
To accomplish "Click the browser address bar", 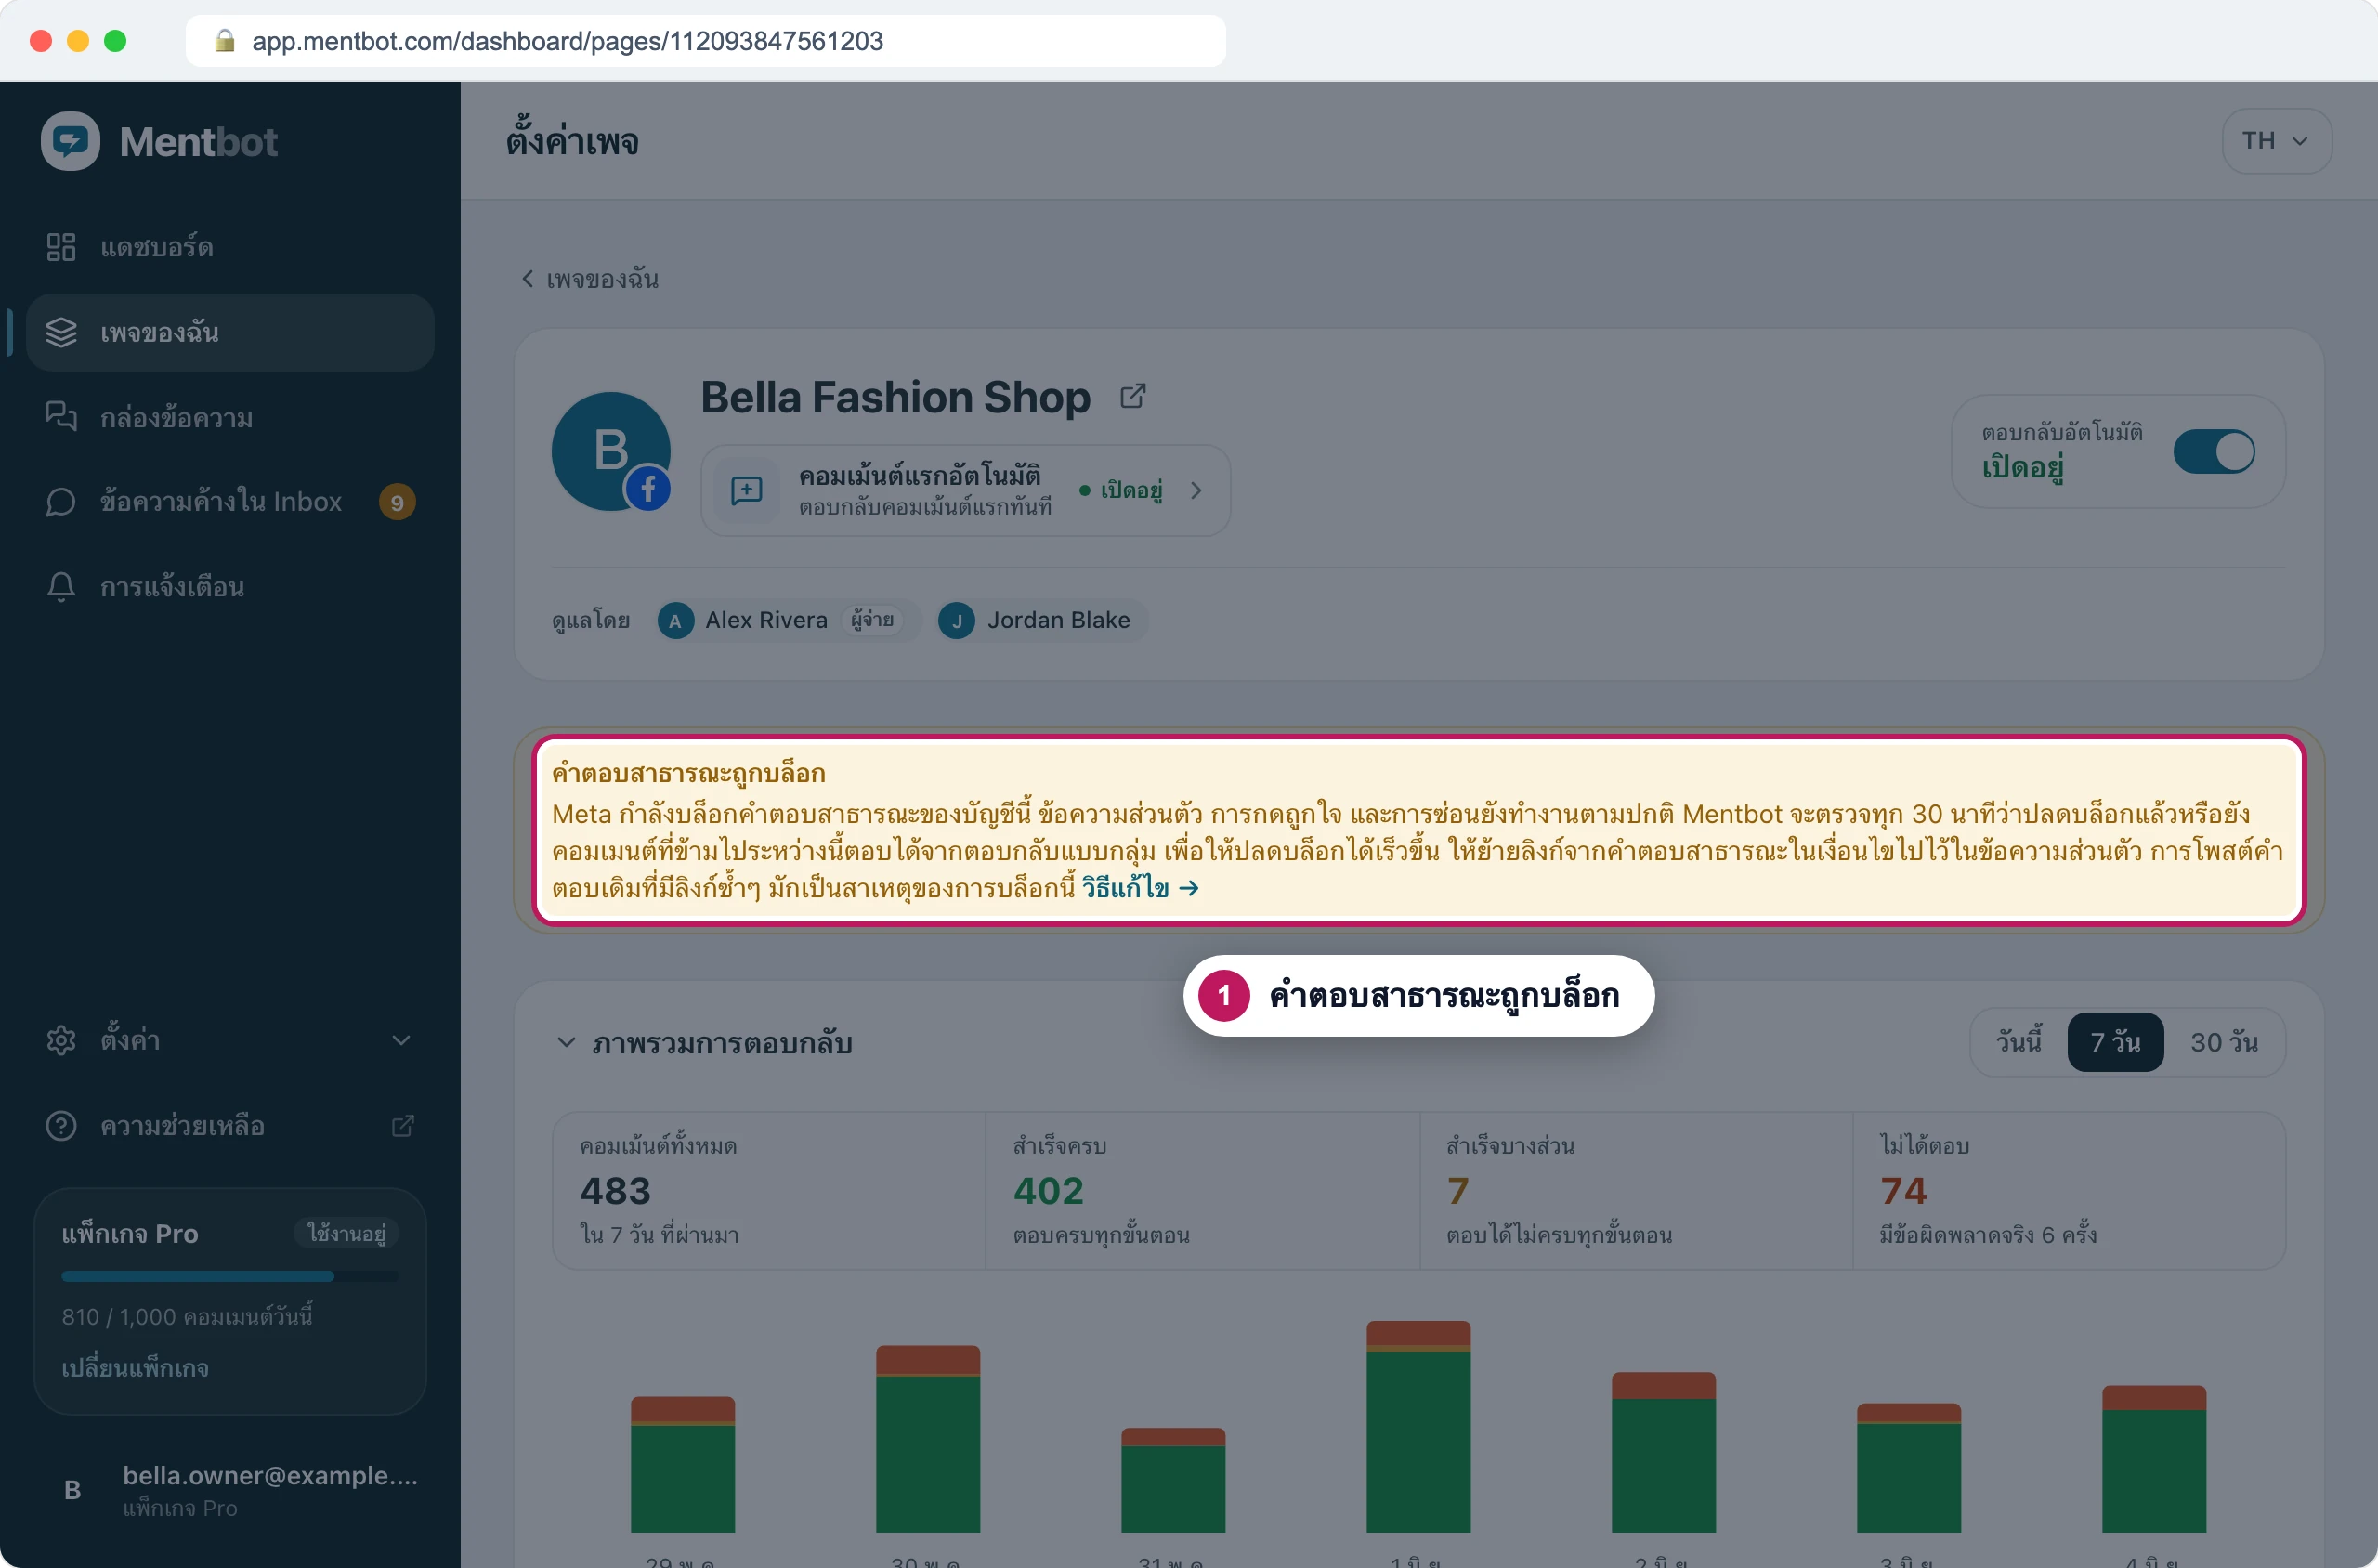I will [705, 41].
